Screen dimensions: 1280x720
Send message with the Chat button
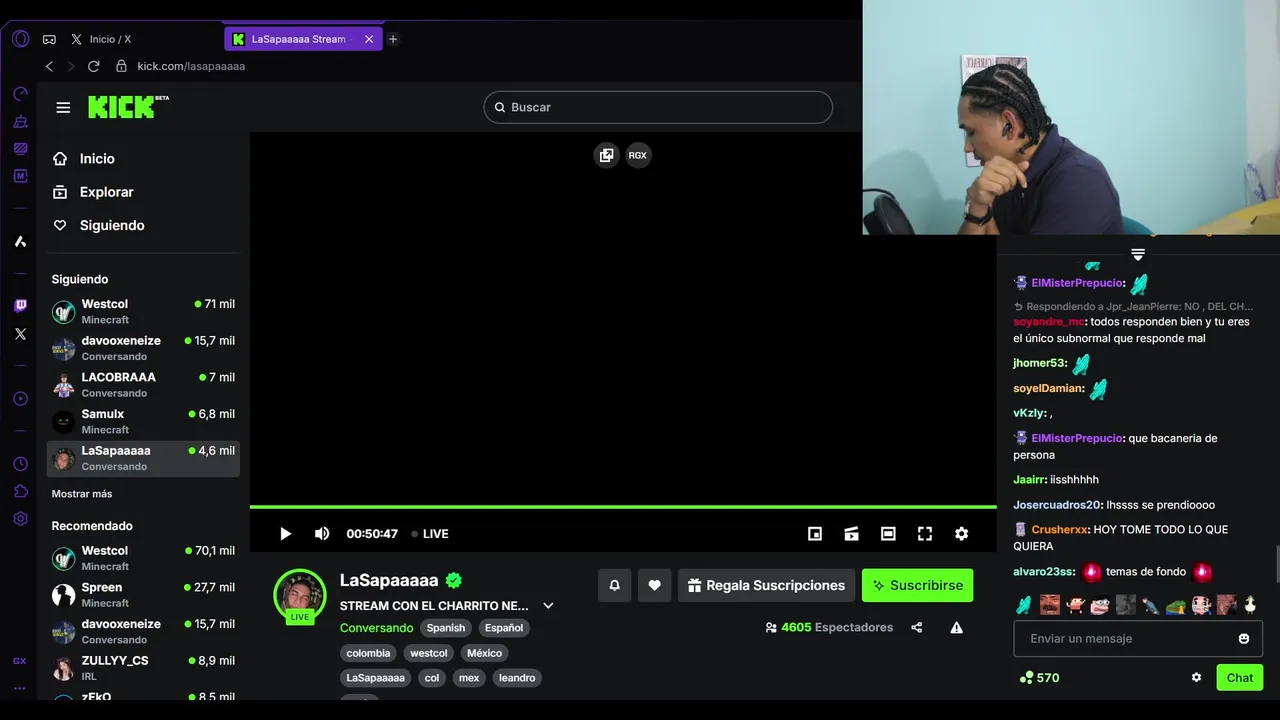pos(1240,677)
